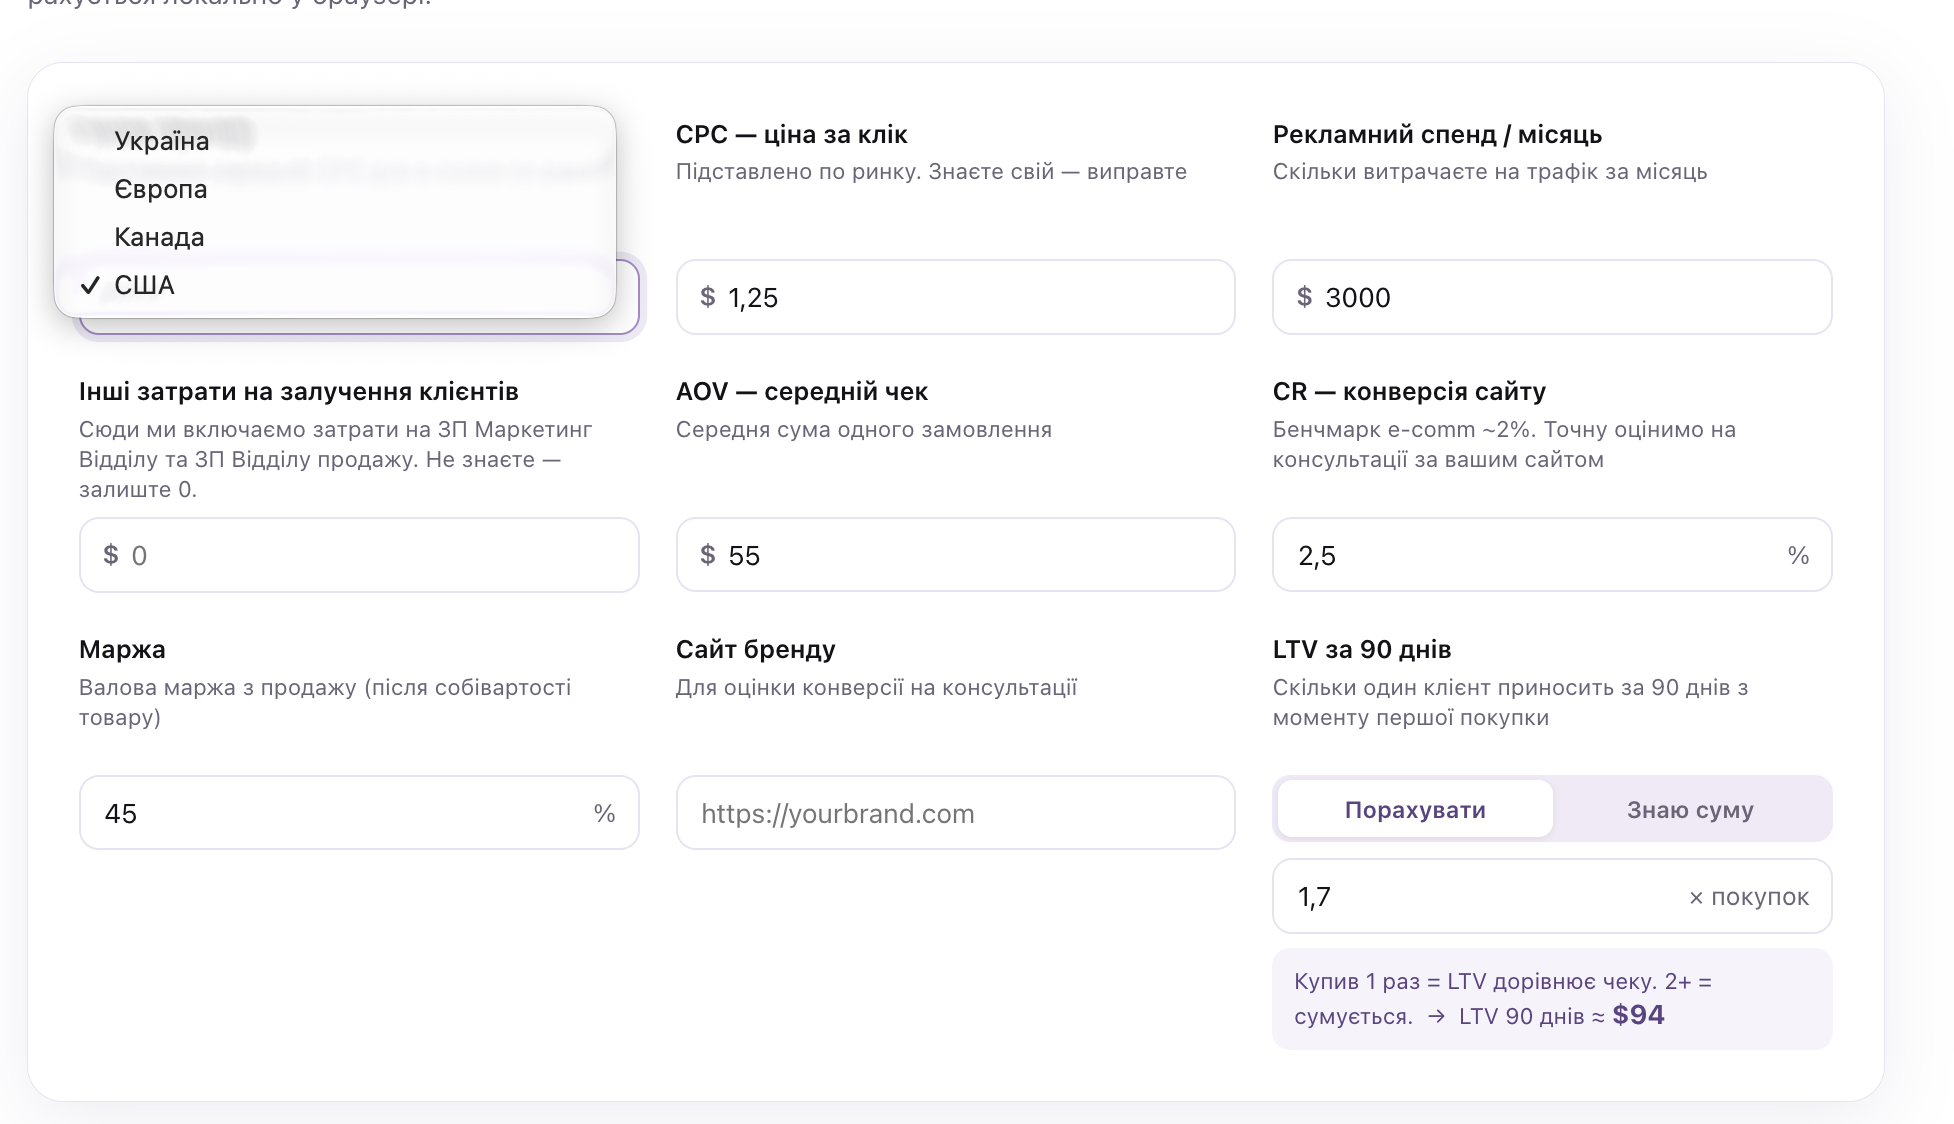The height and width of the screenshot is (1124, 1954).
Task: Switch to the Порахувати LTV option
Action: coord(1415,809)
